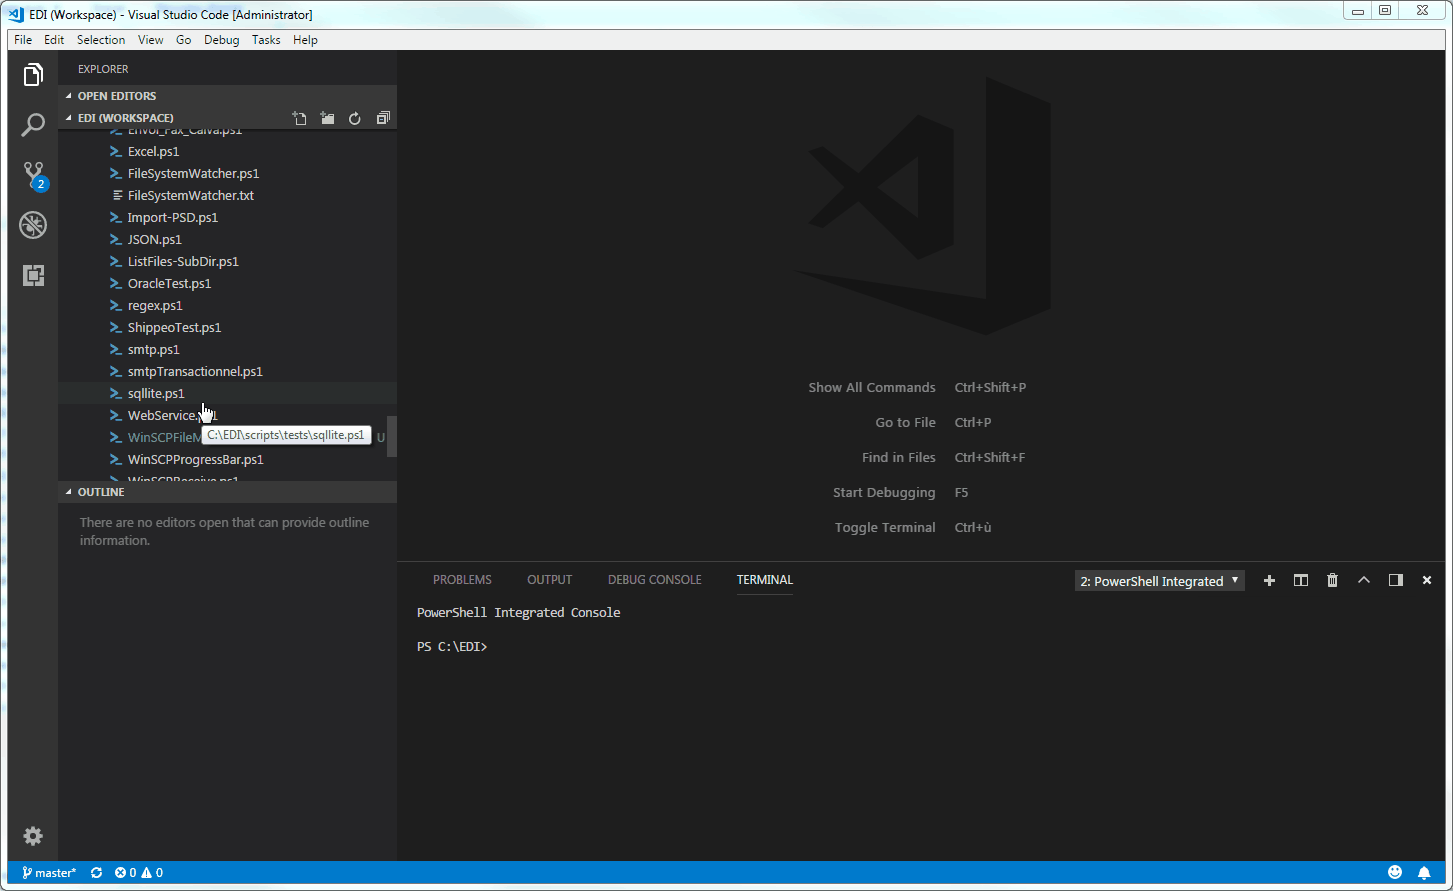The image size is (1453, 891).
Task: Split the terminal pane
Action: click(1300, 580)
